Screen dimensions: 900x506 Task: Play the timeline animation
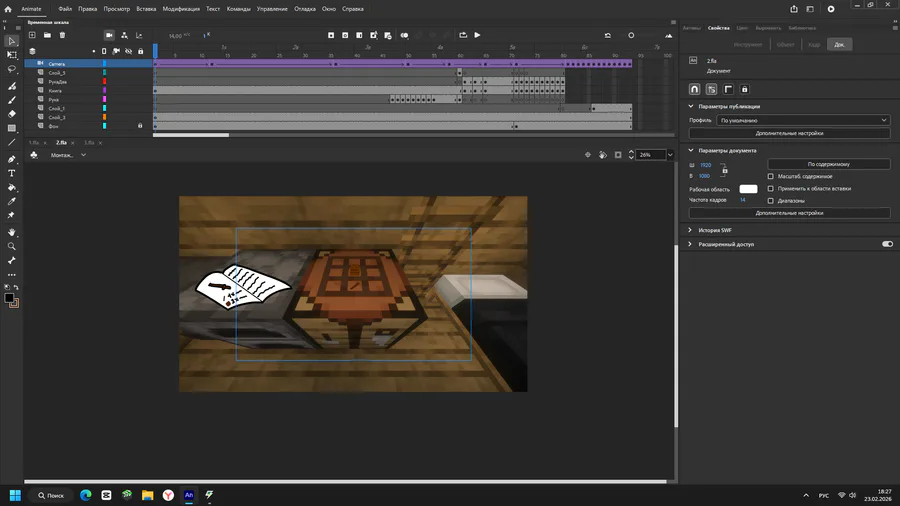click(x=477, y=35)
